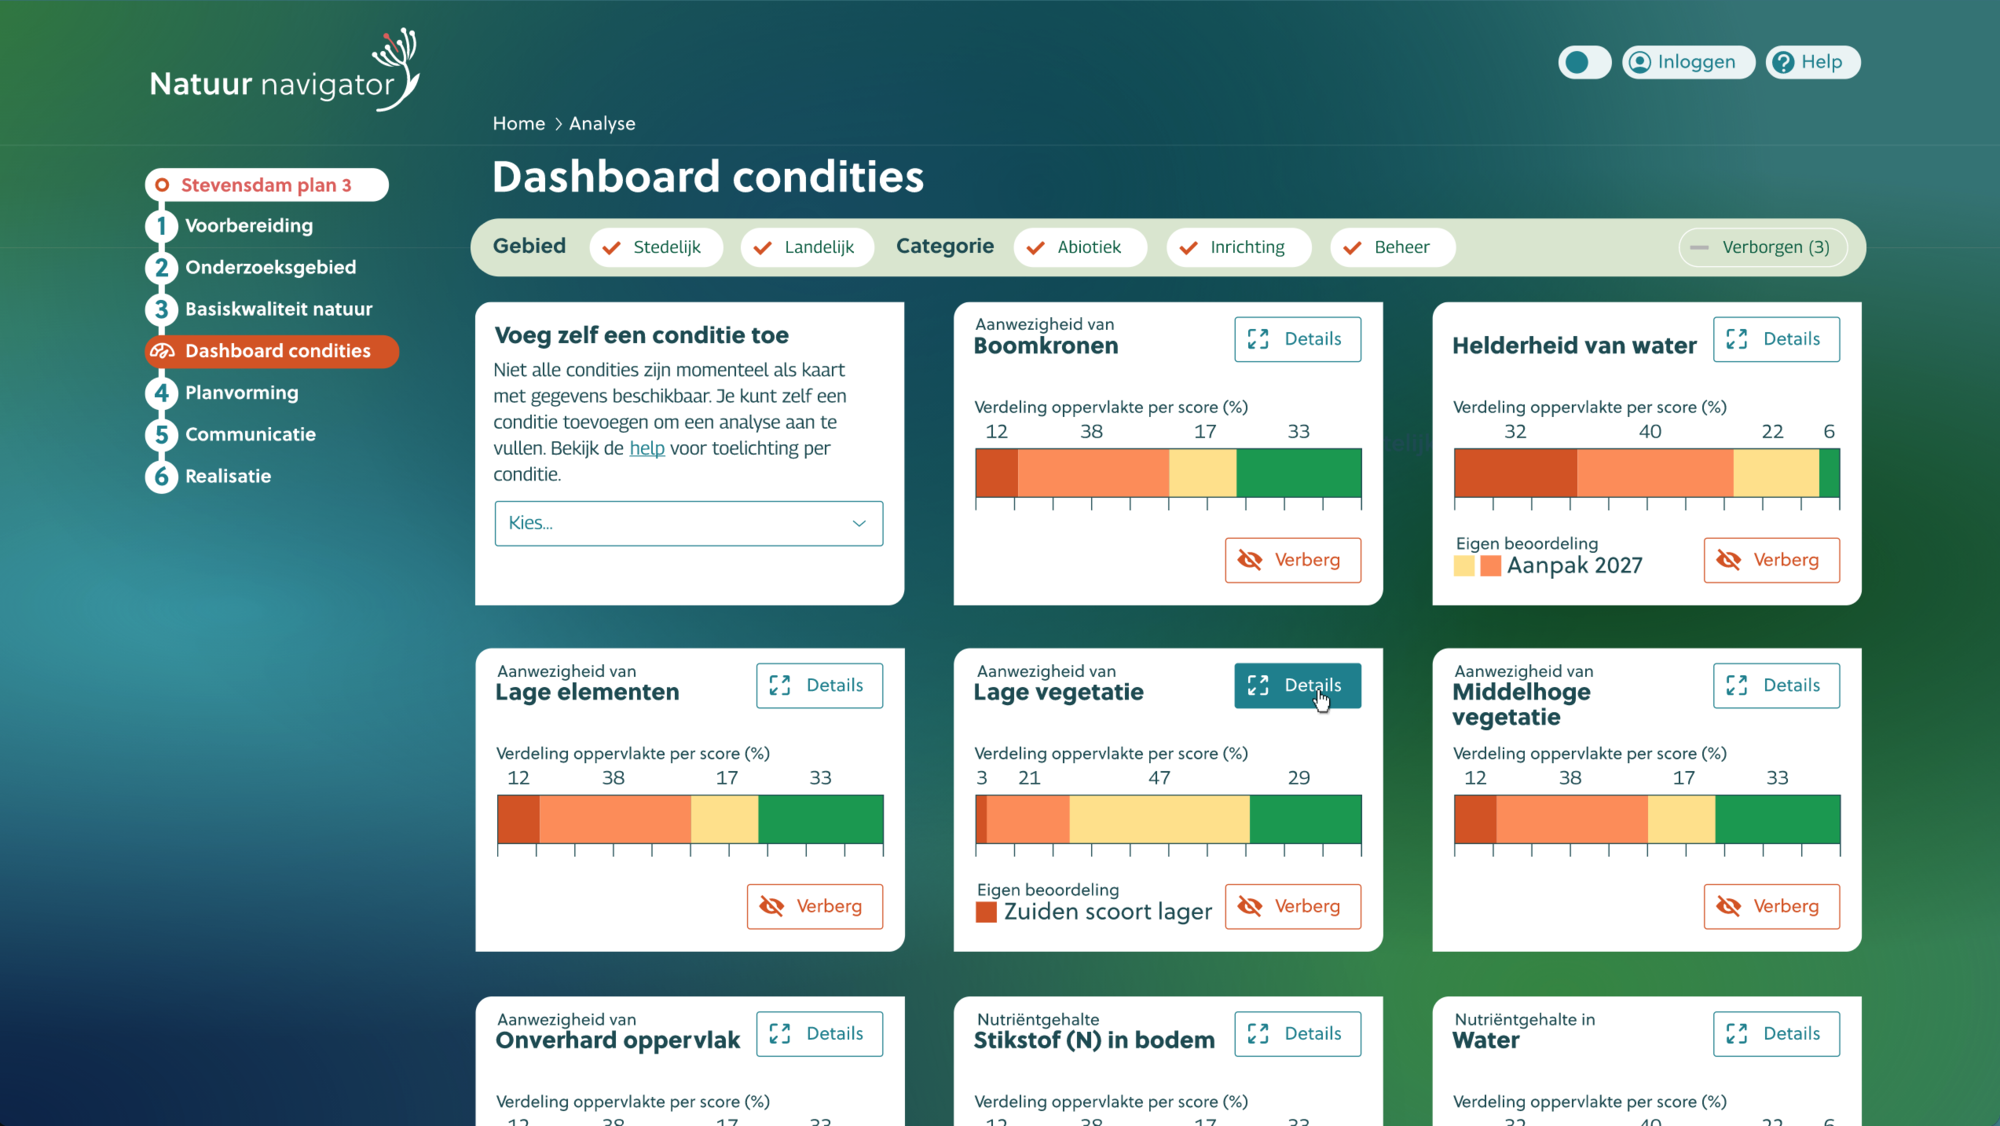Click the step 1 circle for Voorbereiding
Image resolution: width=2000 pixels, height=1126 pixels.
[161, 226]
